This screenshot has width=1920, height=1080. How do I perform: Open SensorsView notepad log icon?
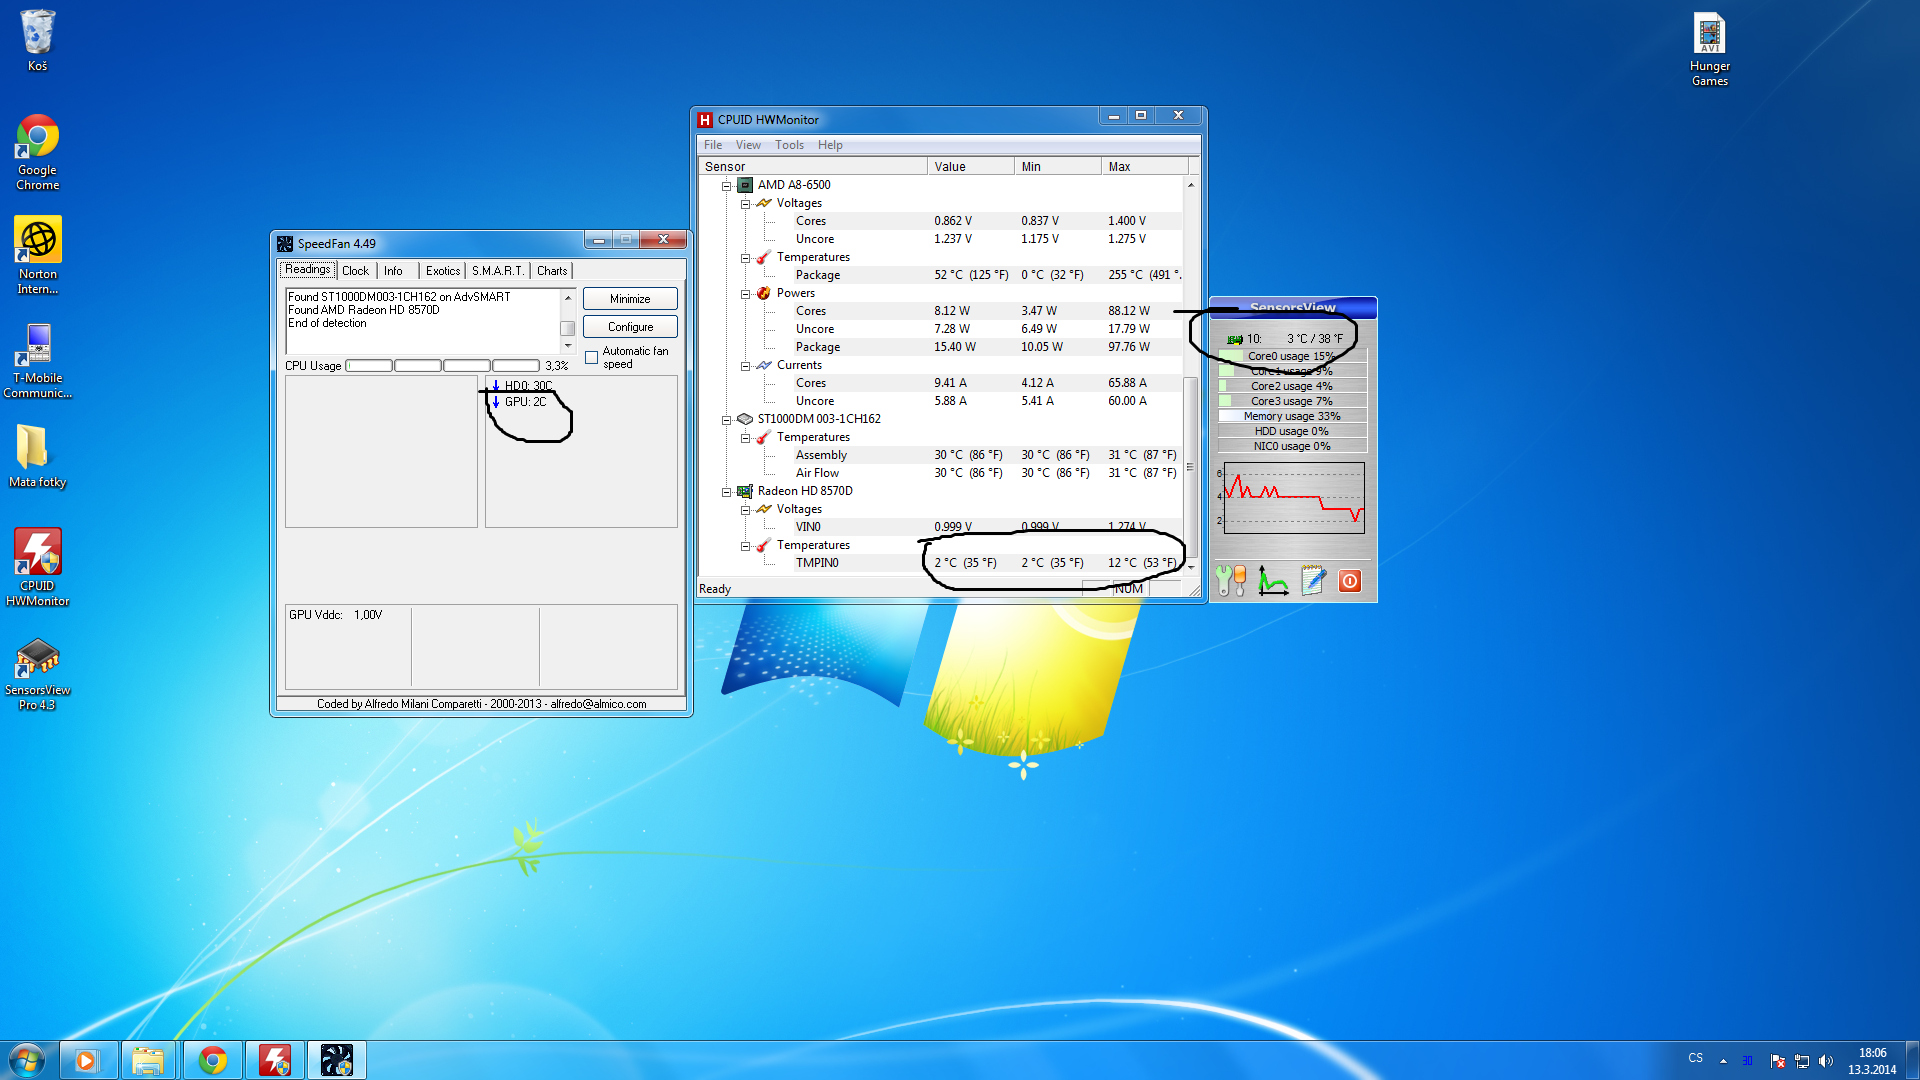pos(1313,580)
